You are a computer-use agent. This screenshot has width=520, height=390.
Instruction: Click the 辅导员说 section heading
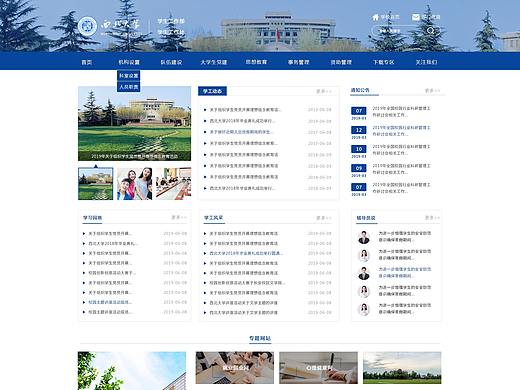click(x=366, y=218)
